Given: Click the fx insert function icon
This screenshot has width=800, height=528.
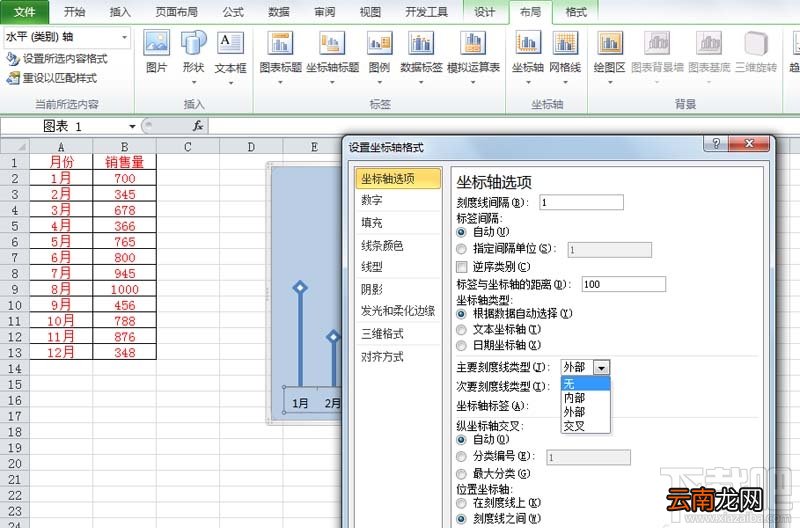Looking at the screenshot, I should [x=197, y=125].
